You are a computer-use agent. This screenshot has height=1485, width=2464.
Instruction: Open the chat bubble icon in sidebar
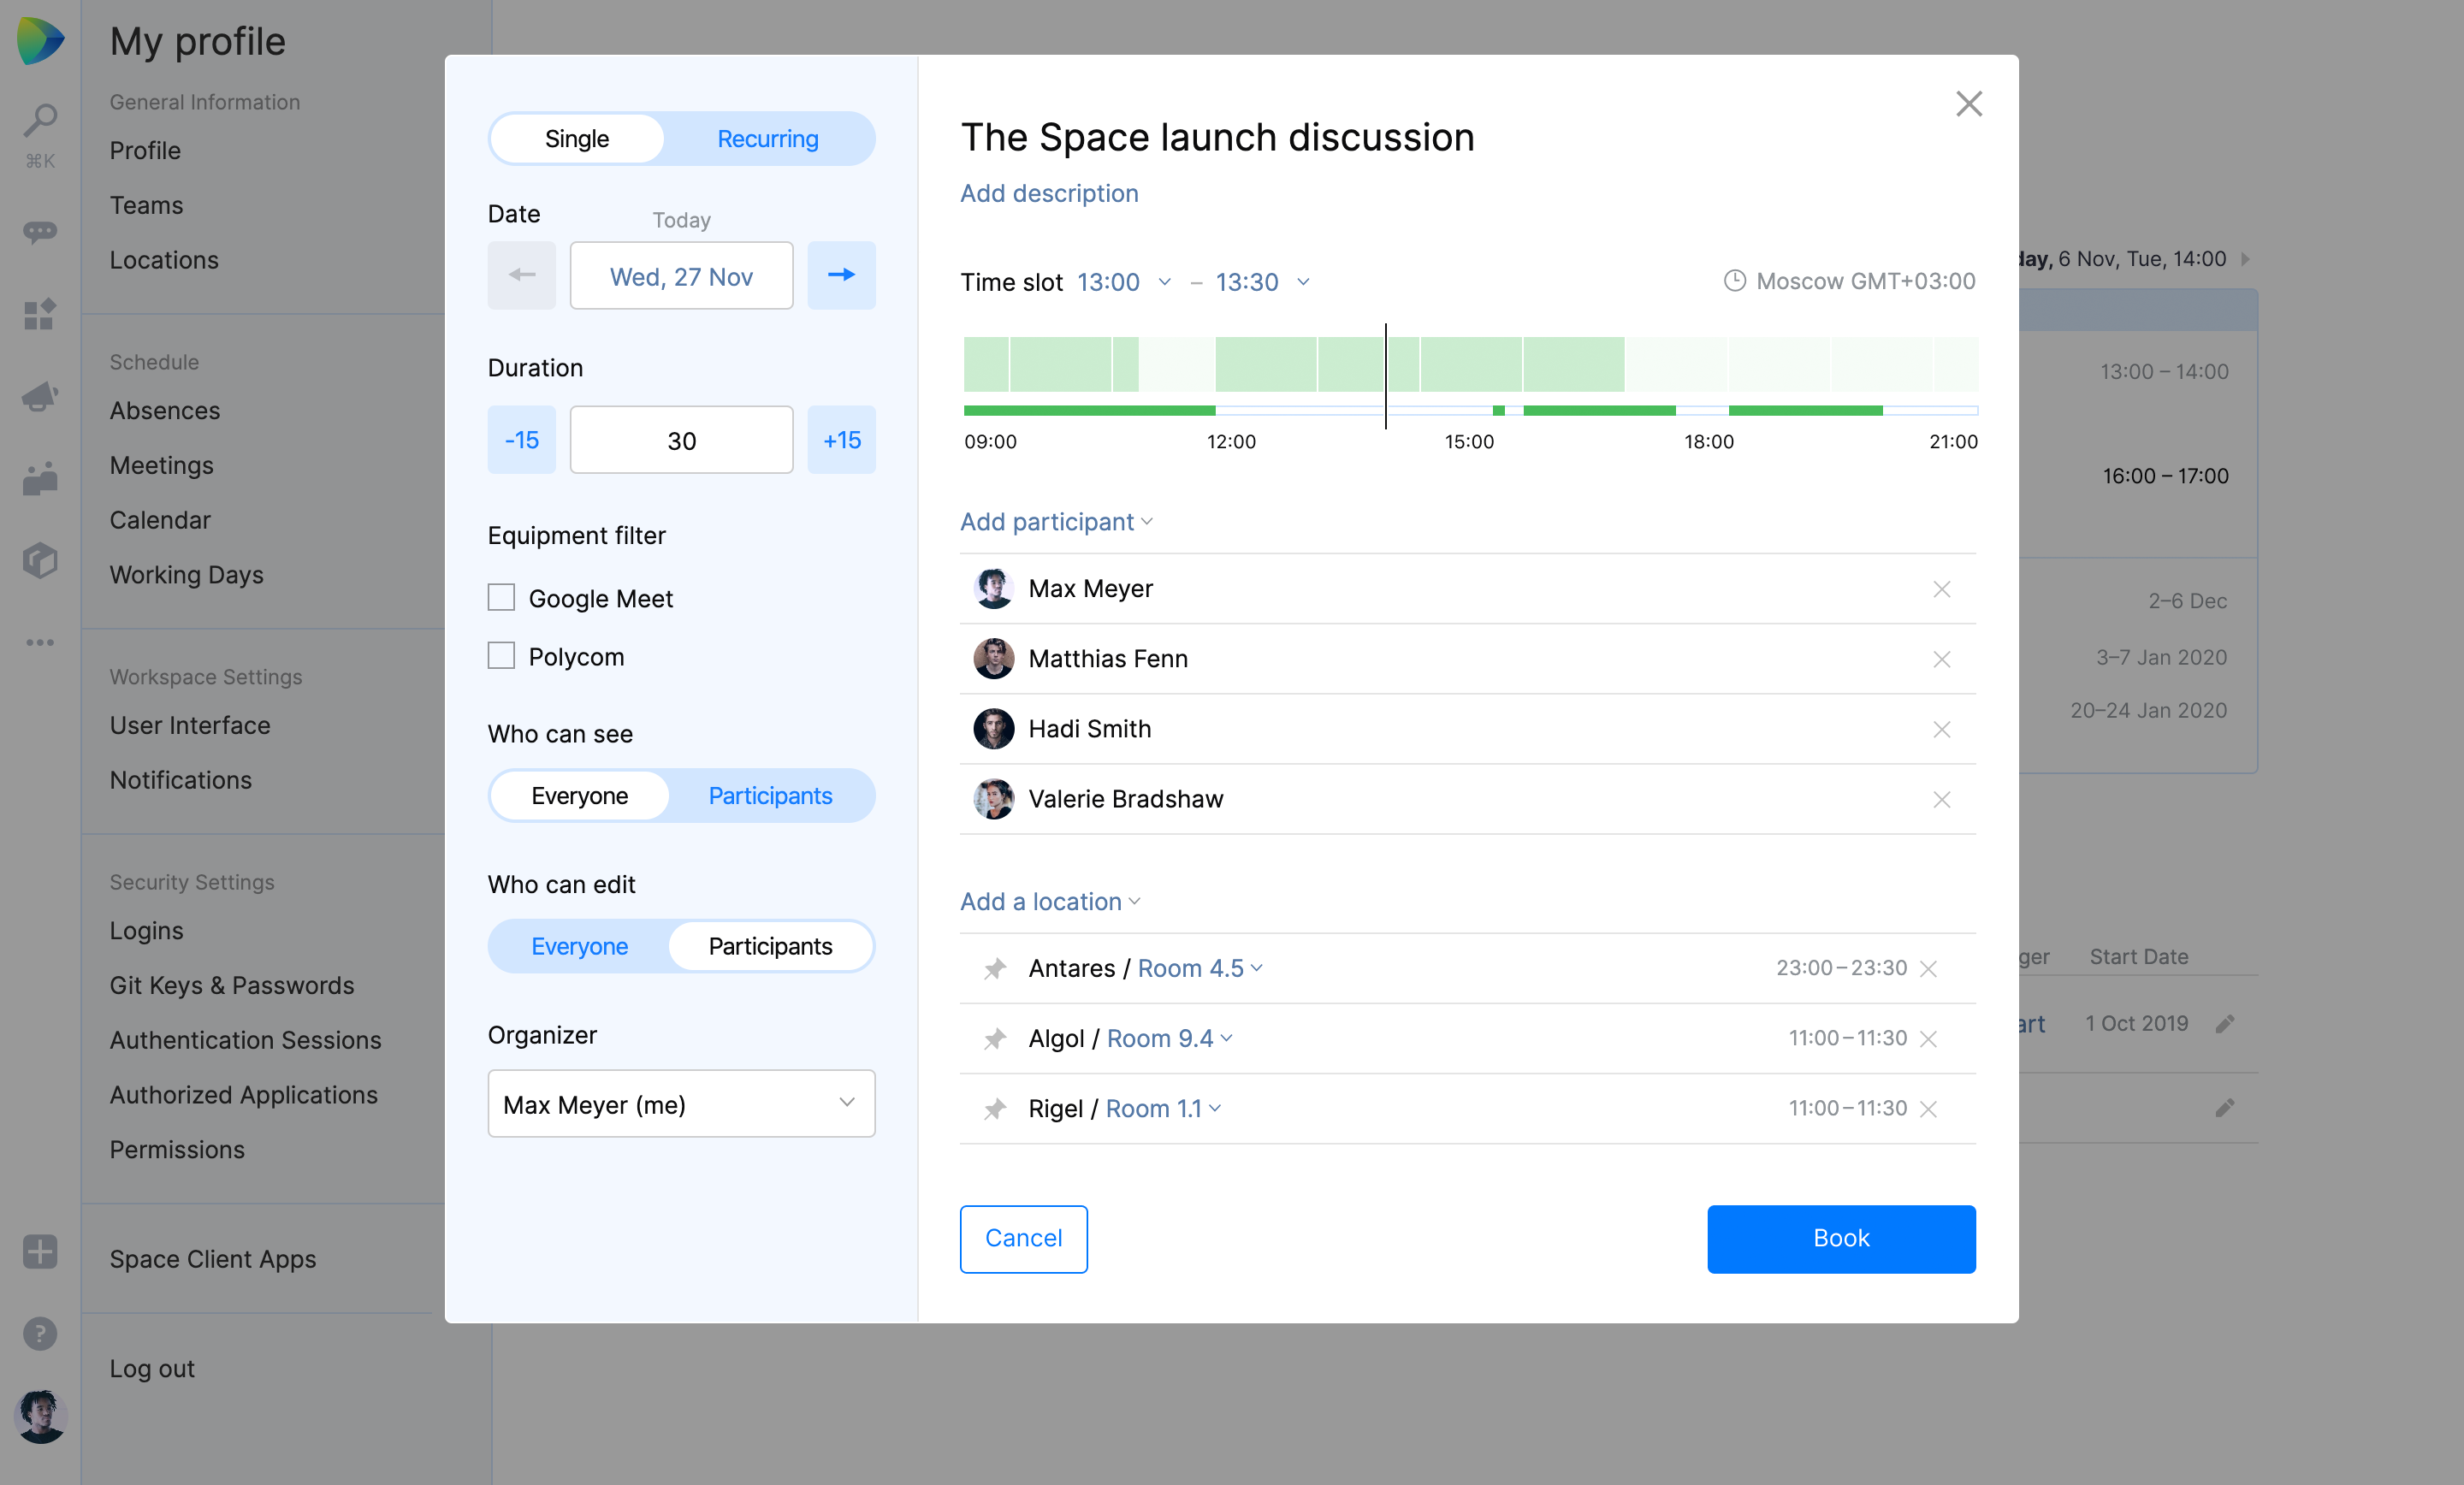(40, 232)
